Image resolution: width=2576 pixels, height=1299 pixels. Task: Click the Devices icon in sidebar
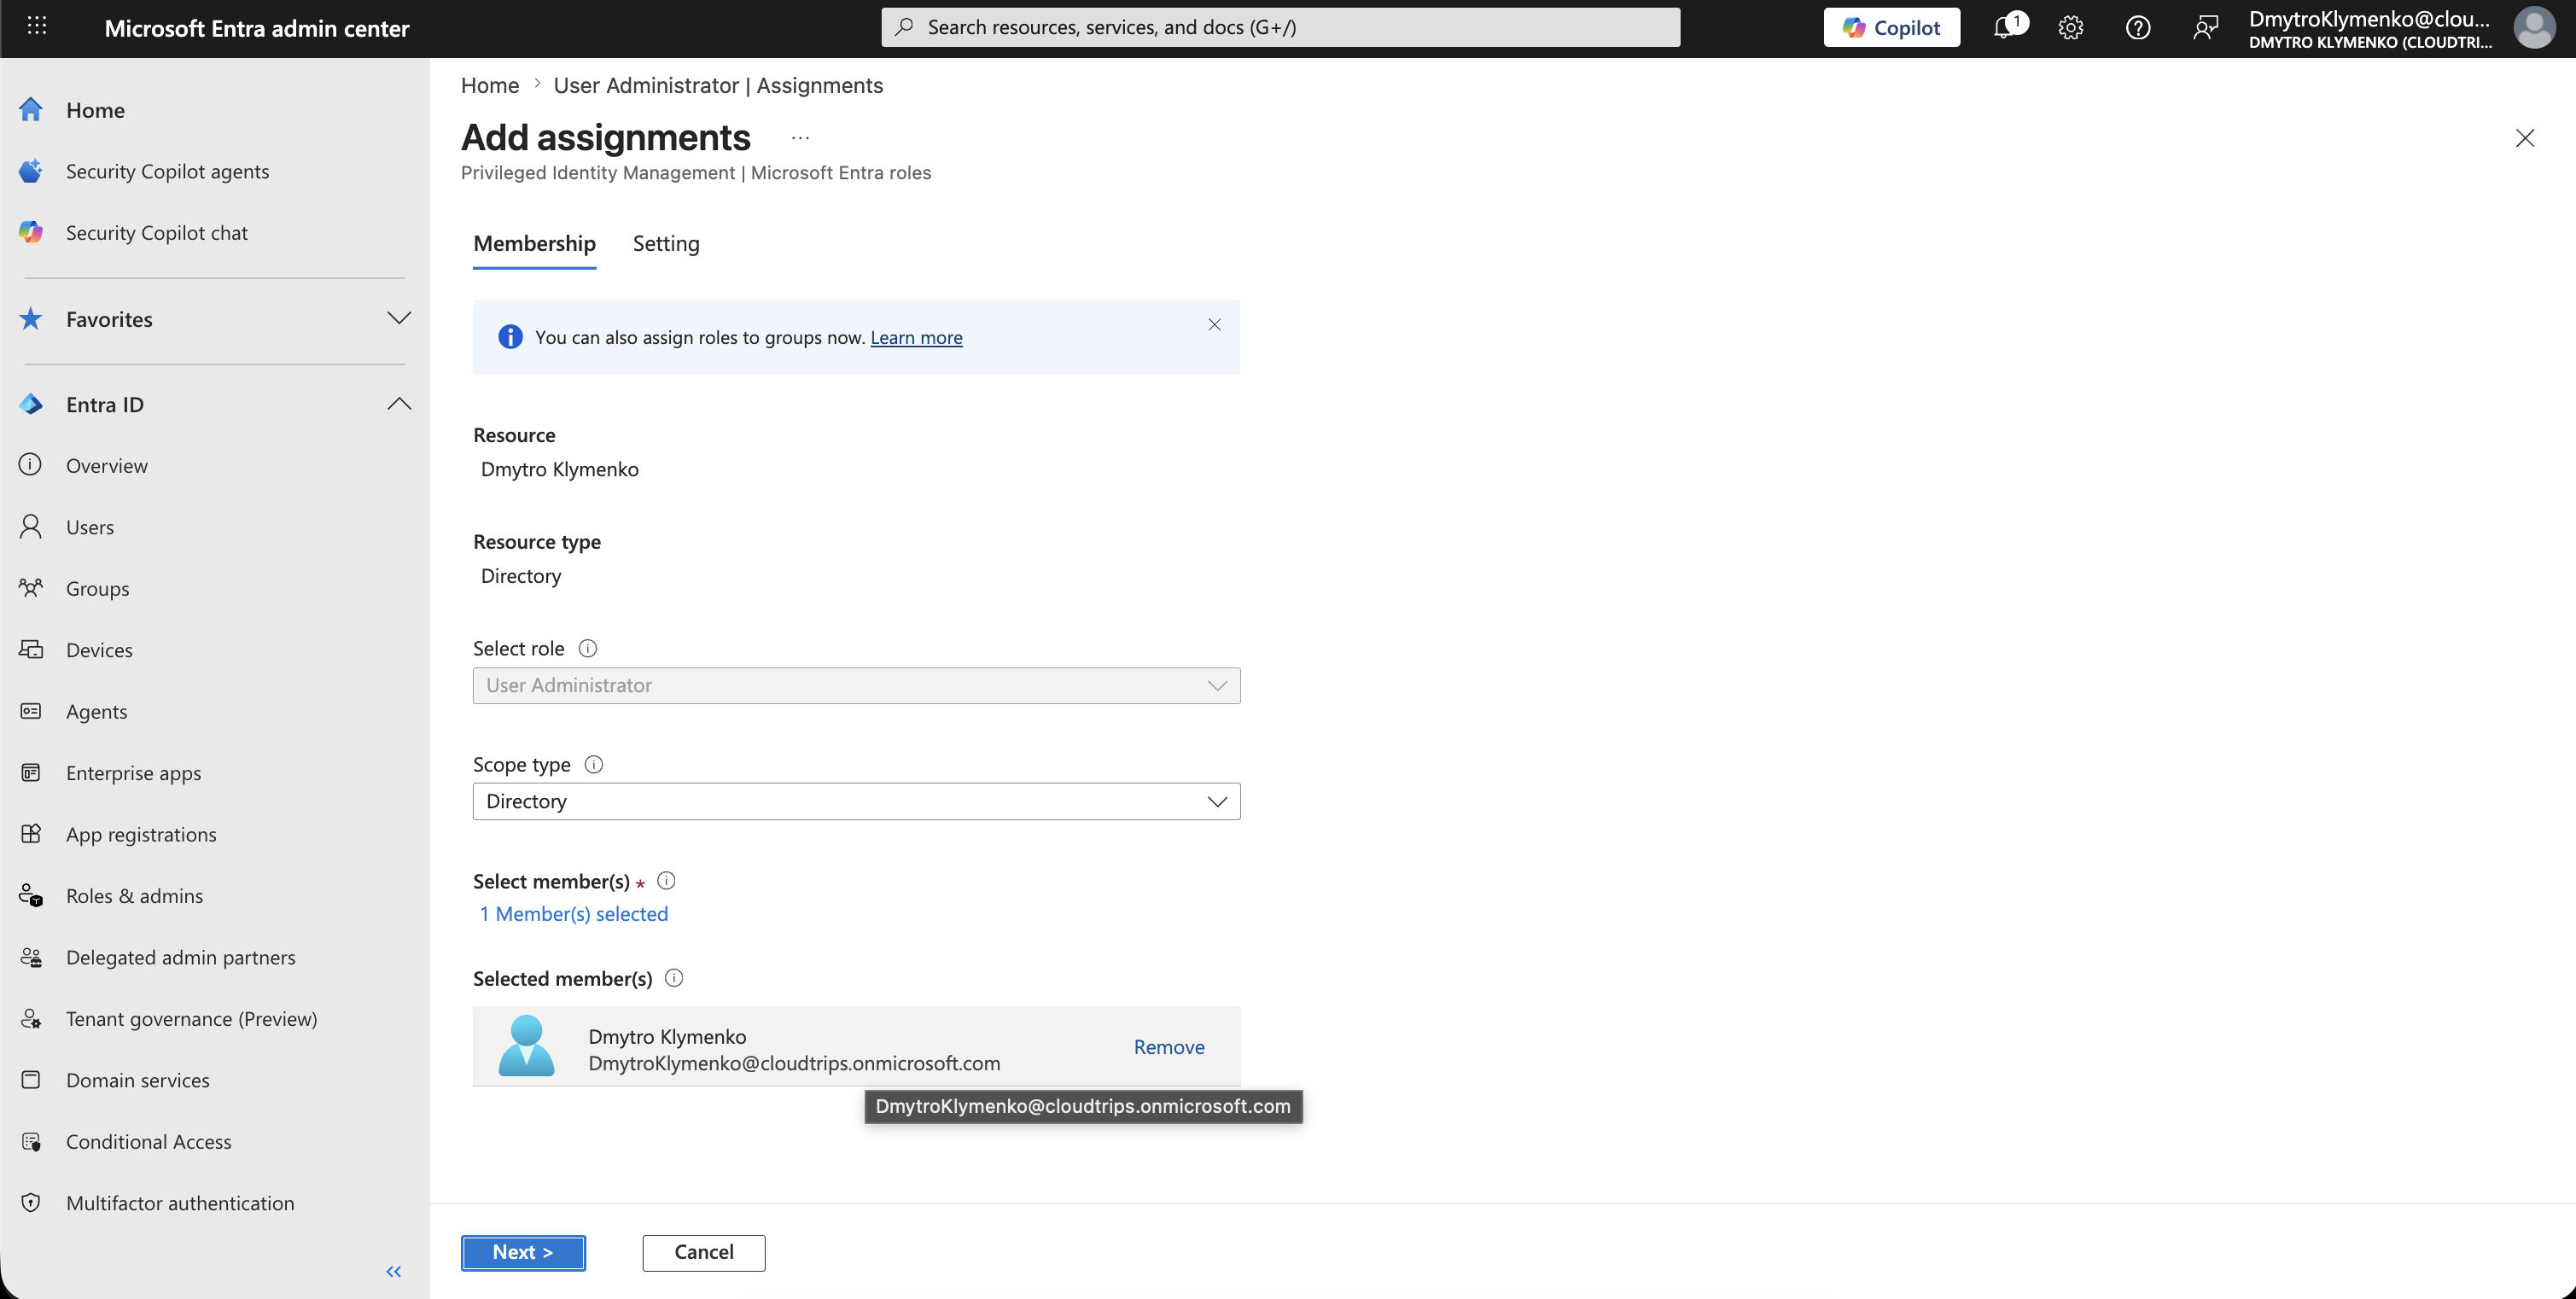[x=31, y=649]
